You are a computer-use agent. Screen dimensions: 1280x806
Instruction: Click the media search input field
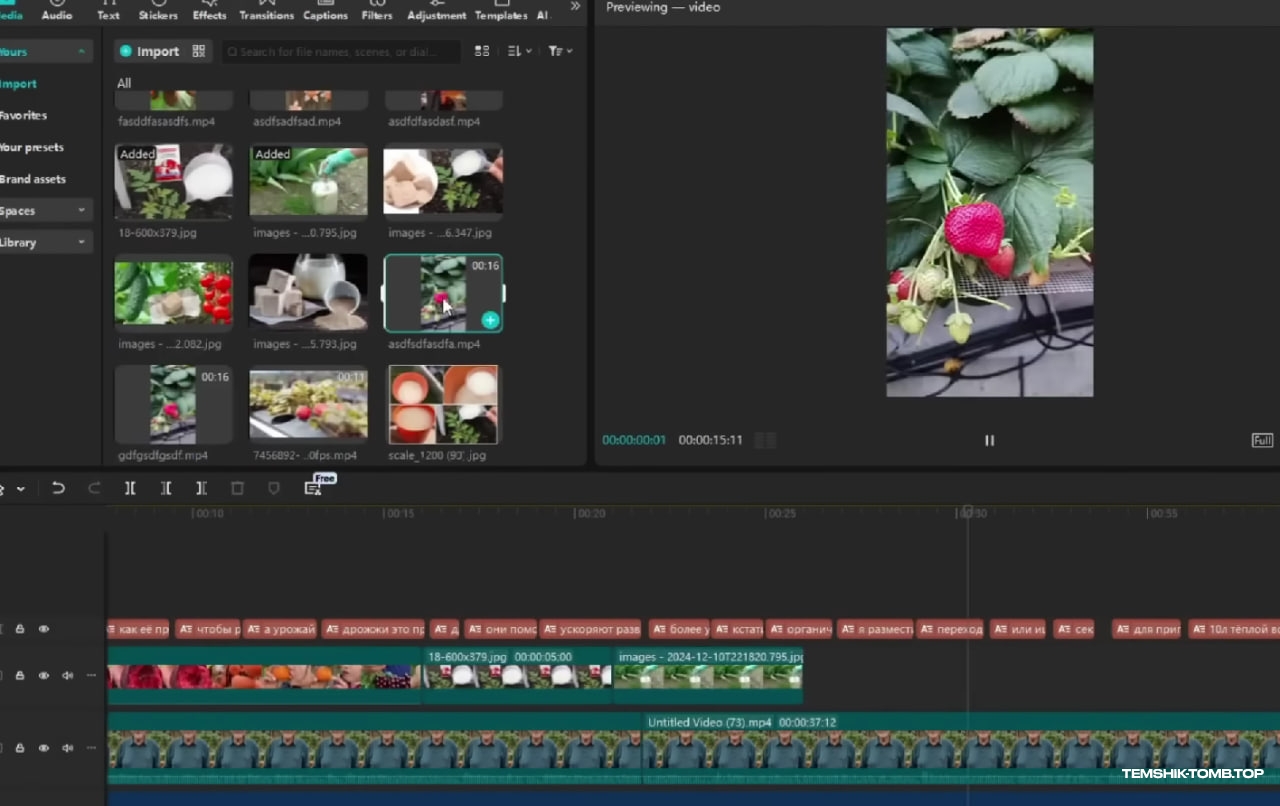click(x=340, y=51)
